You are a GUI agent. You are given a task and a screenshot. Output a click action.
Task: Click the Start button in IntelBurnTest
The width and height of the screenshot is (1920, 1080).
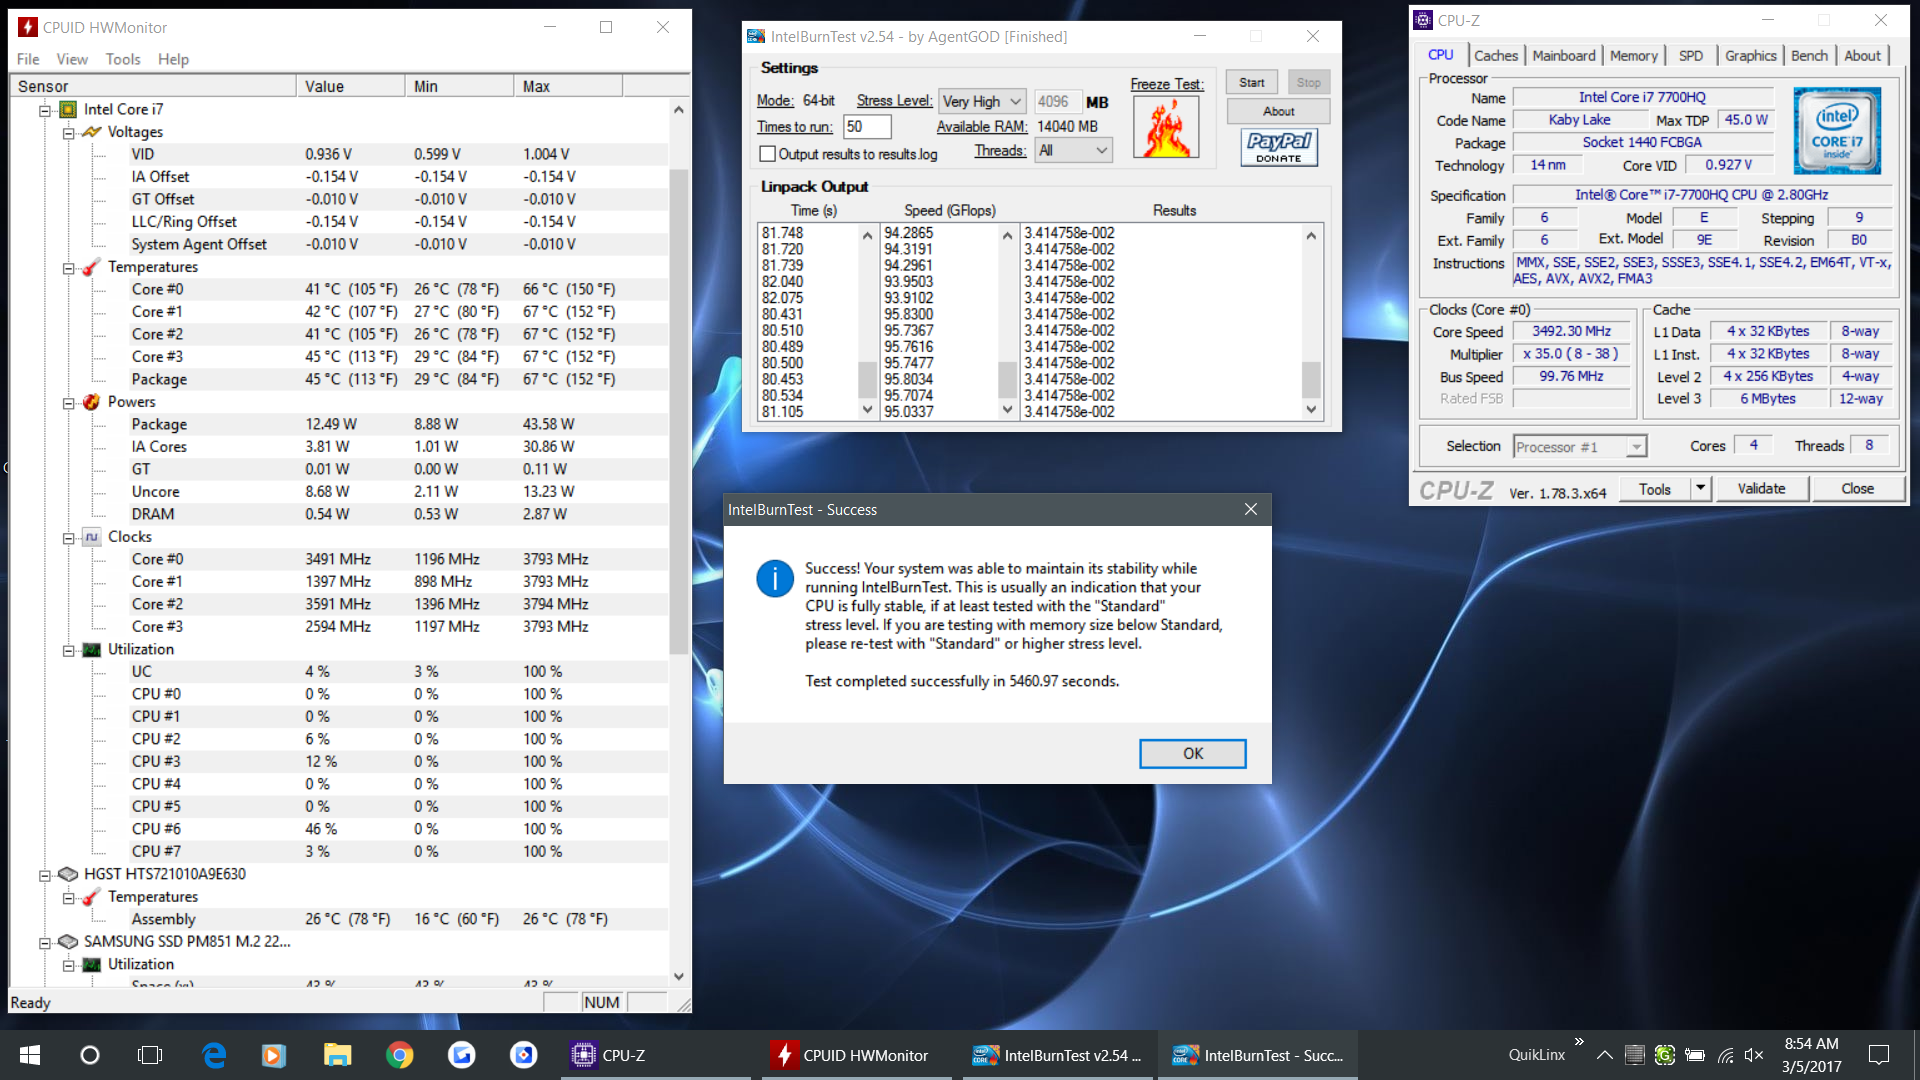pyautogui.click(x=1252, y=83)
